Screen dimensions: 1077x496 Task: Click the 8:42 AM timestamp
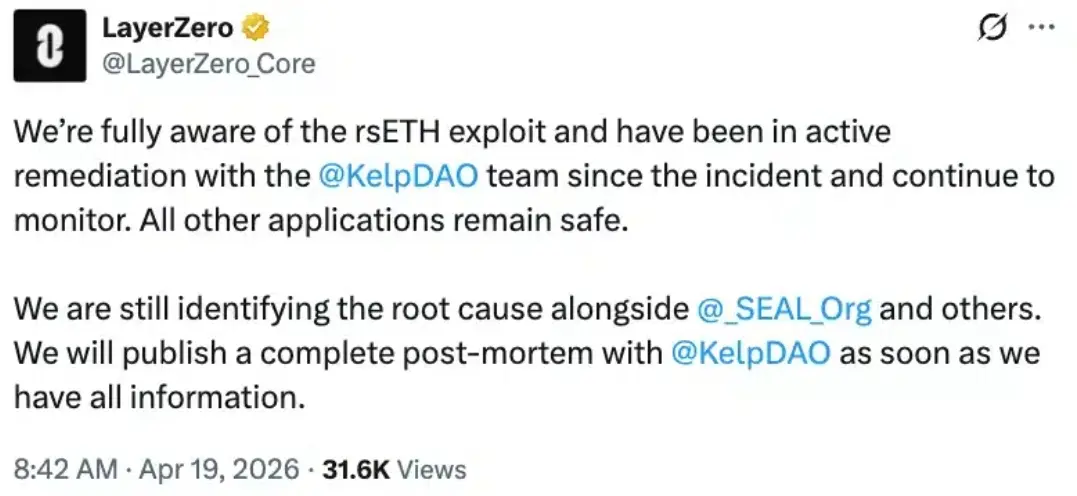point(65,470)
